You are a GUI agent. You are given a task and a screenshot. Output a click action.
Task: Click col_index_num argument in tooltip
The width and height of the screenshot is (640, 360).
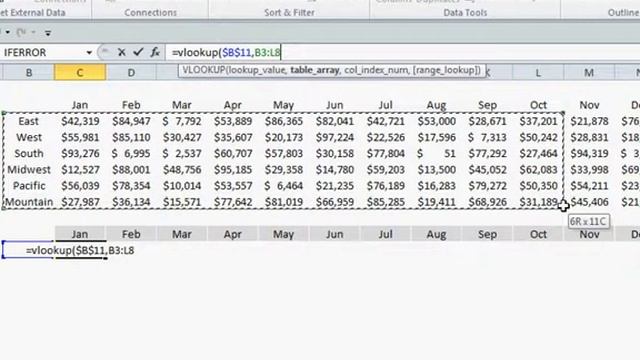tap(376, 70)
